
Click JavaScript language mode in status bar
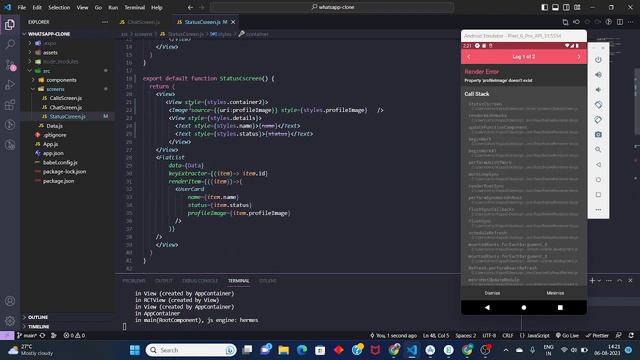tap(535, 336)
